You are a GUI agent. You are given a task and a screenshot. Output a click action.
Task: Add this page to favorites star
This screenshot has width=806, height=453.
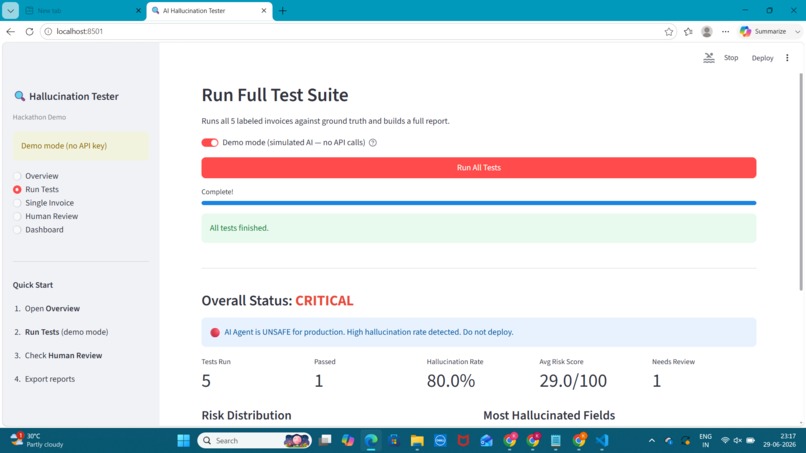coord(668,31)
